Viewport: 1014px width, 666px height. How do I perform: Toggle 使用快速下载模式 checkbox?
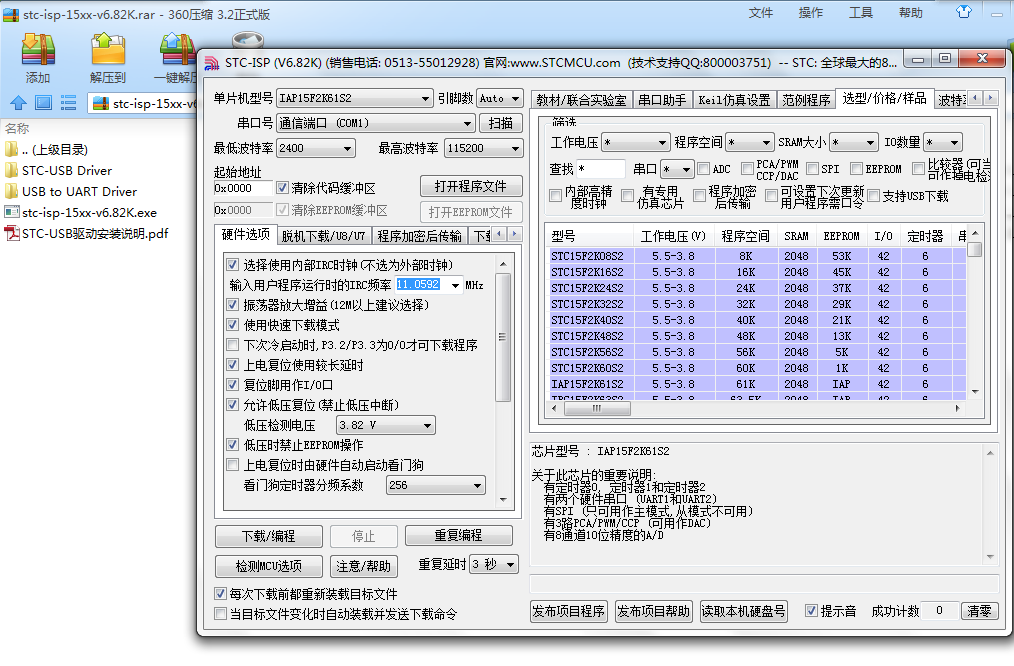pyautogui.click(x=233, y=325)
